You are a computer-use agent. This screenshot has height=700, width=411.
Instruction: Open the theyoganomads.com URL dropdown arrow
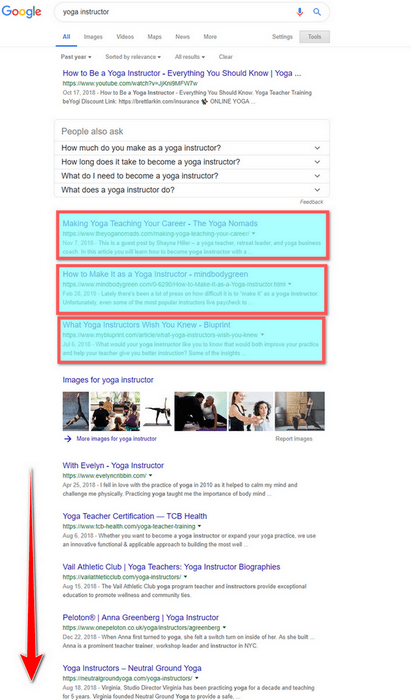[253, 233]
